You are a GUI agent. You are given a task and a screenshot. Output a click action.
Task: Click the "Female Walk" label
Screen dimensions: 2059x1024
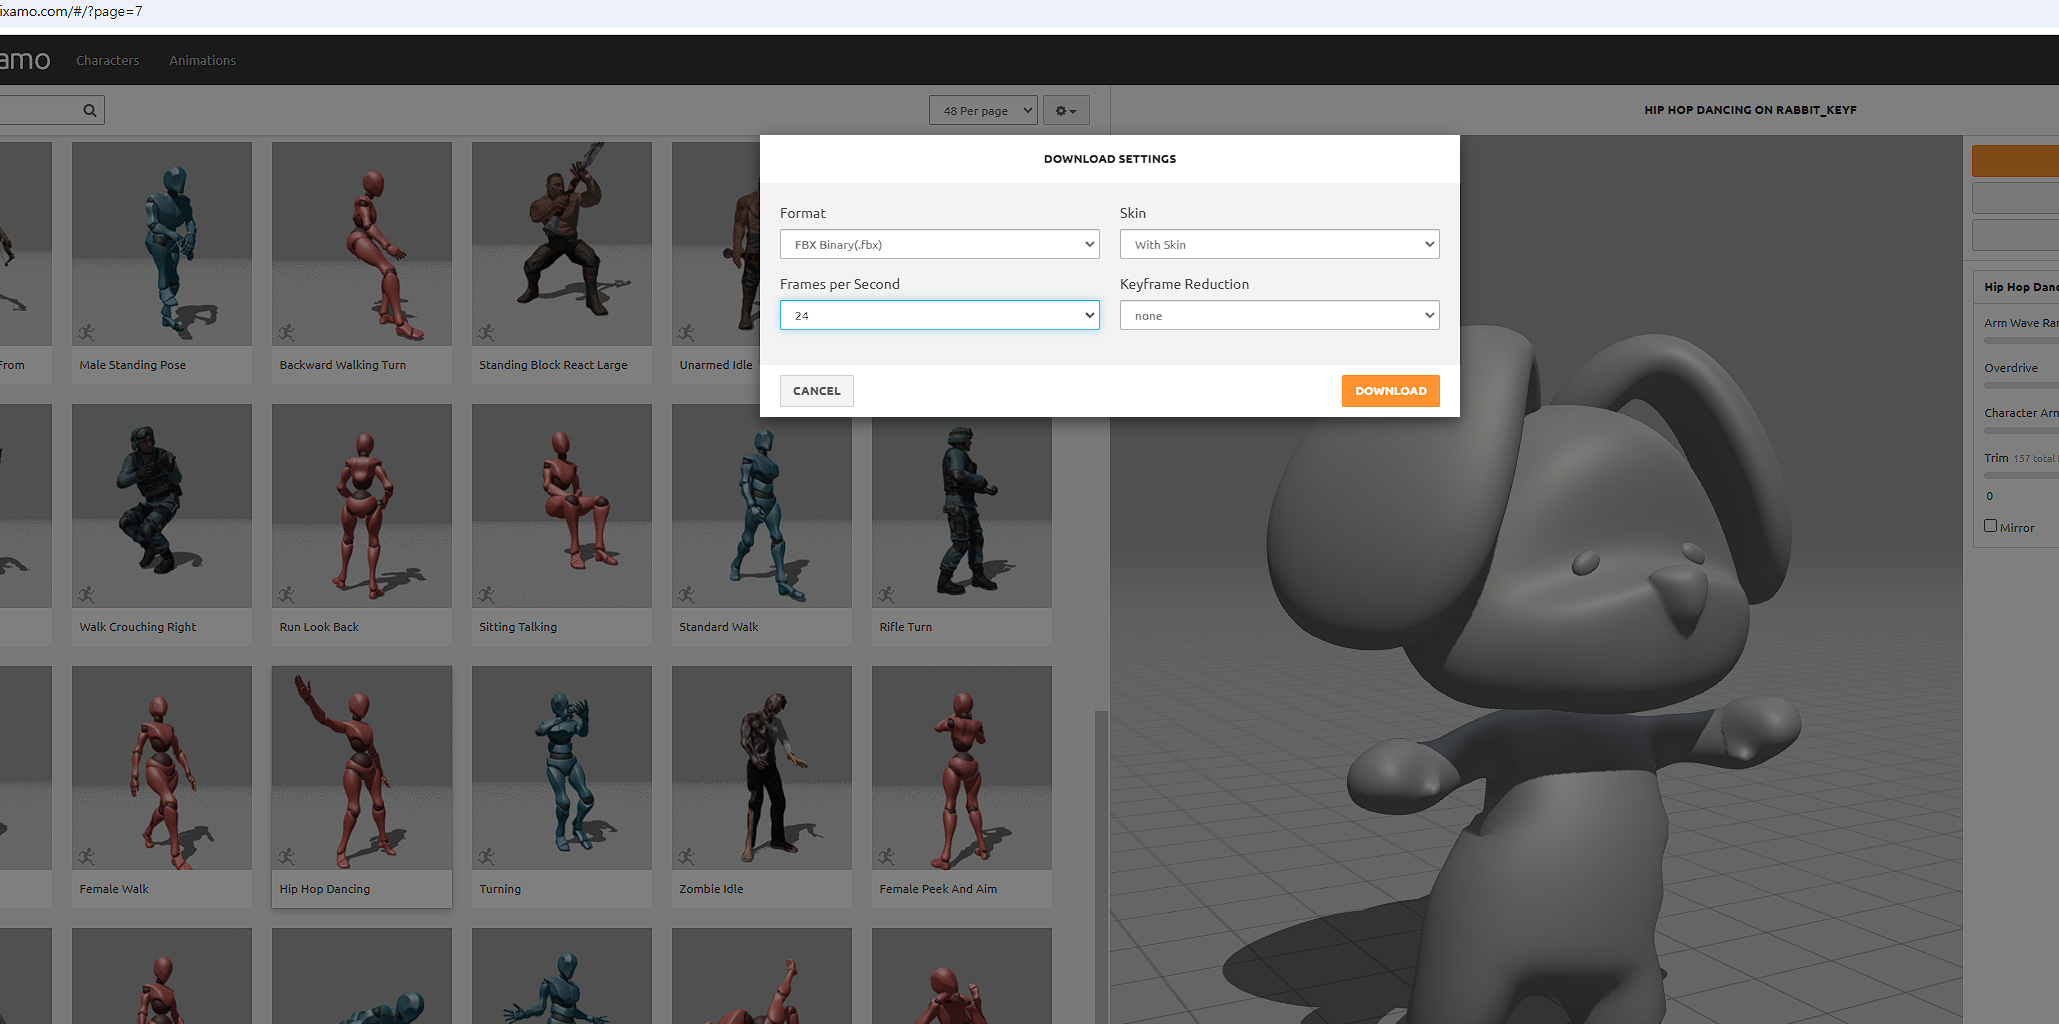[114, 889]
